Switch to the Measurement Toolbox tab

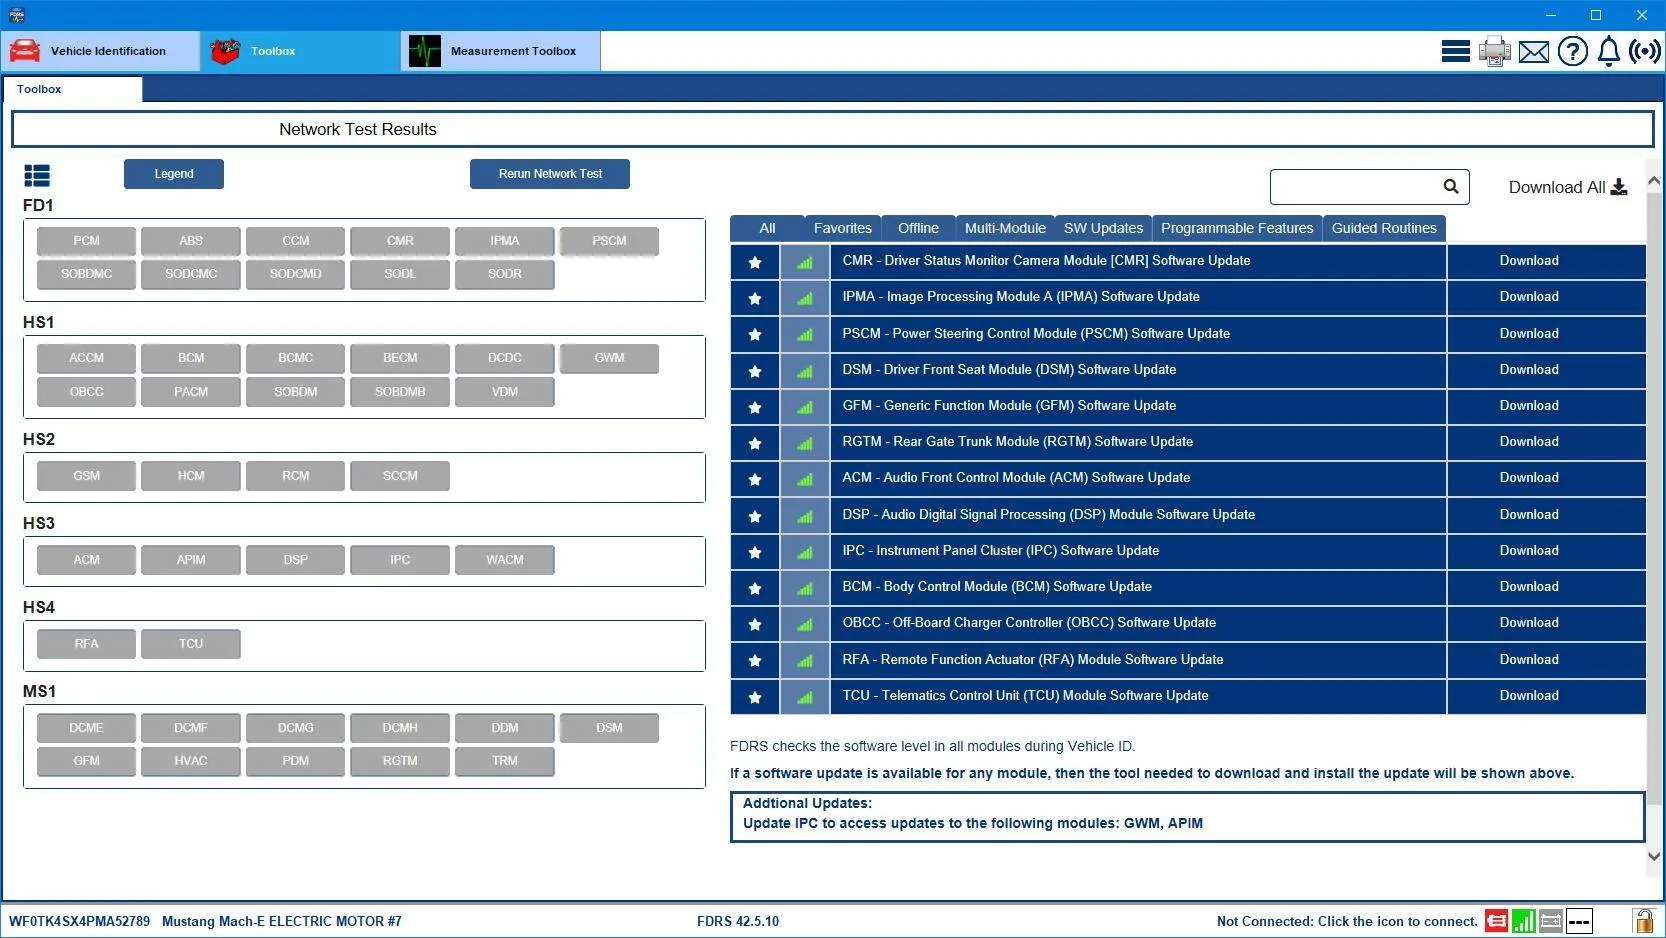point(501,51)
